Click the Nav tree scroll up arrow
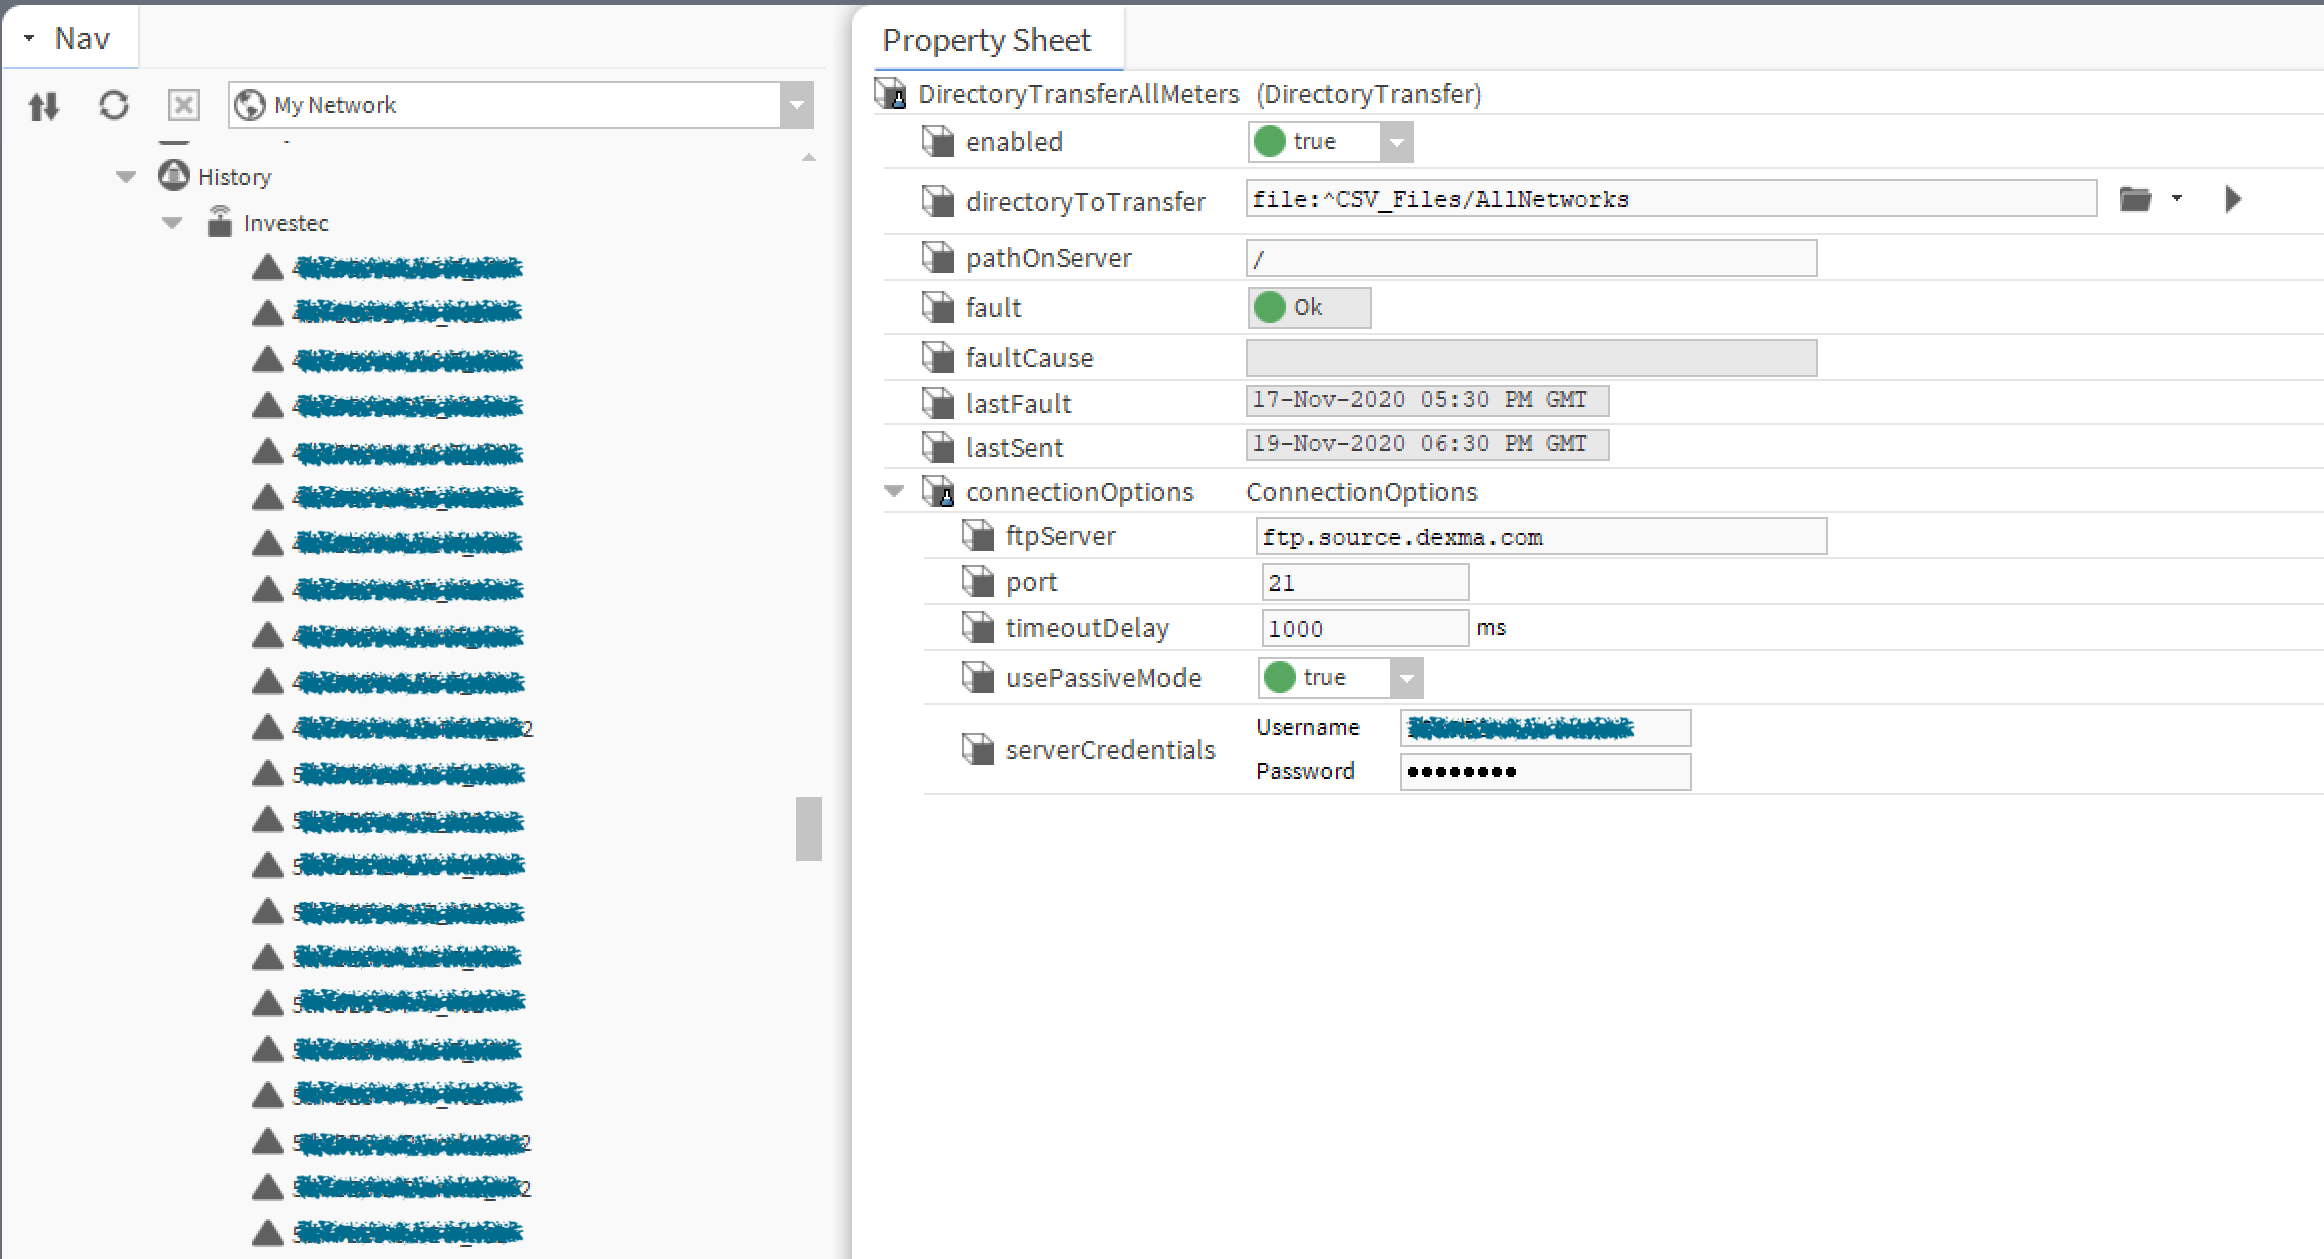Viewport: 2324px width, 1259px height. pyautogui.click(x=809, y=157)
